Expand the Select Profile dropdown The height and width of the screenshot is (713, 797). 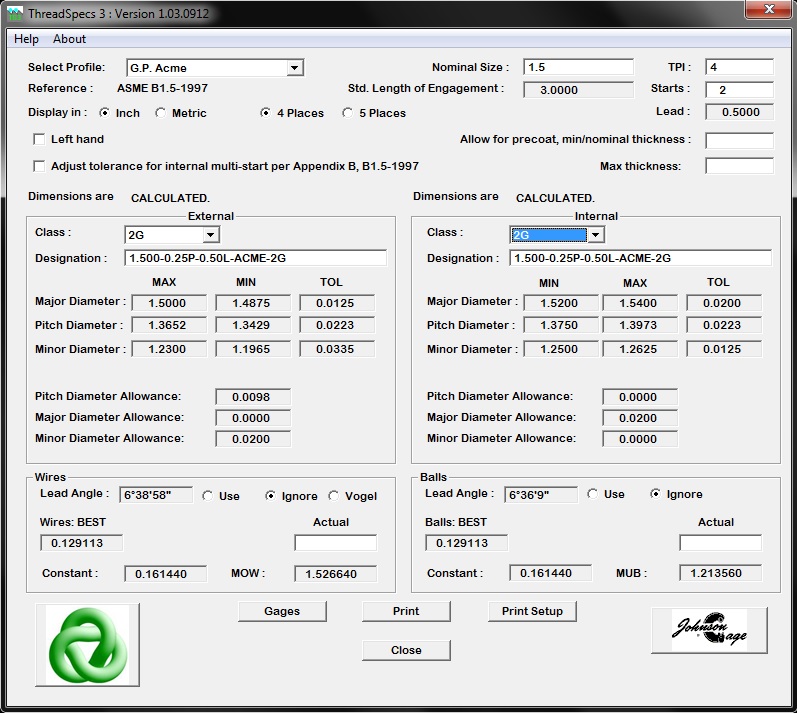(x=294, y=68)
